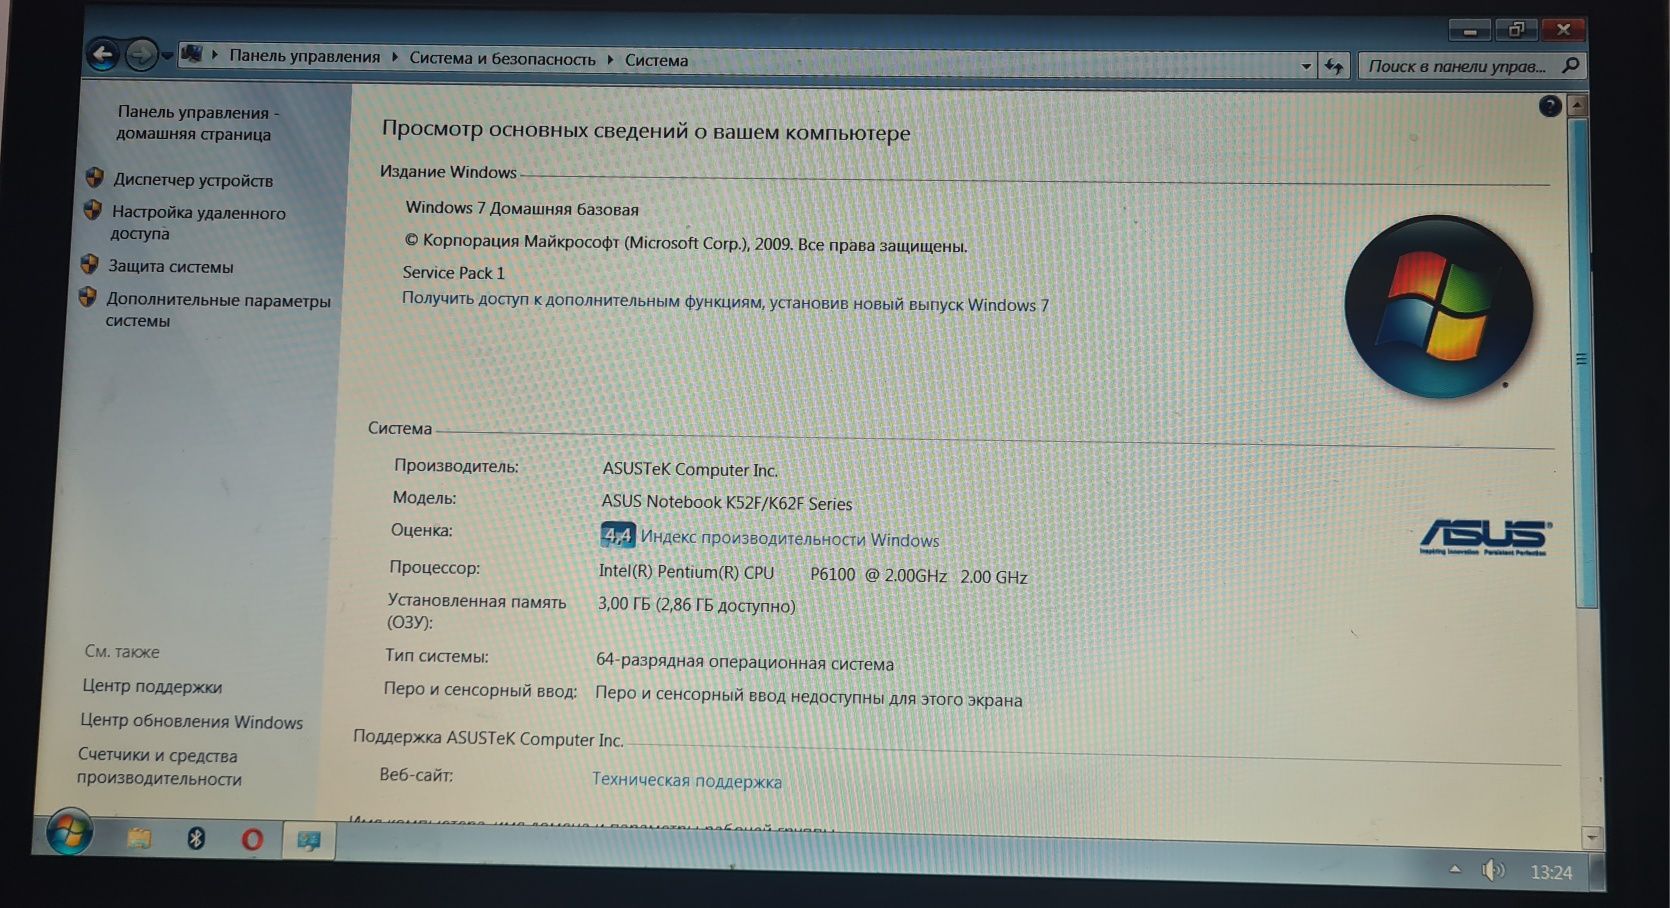The width and height of the screenshot is (1670, 908).
Task: Click the magnifier search icon
Action: tap(1570, 66)
